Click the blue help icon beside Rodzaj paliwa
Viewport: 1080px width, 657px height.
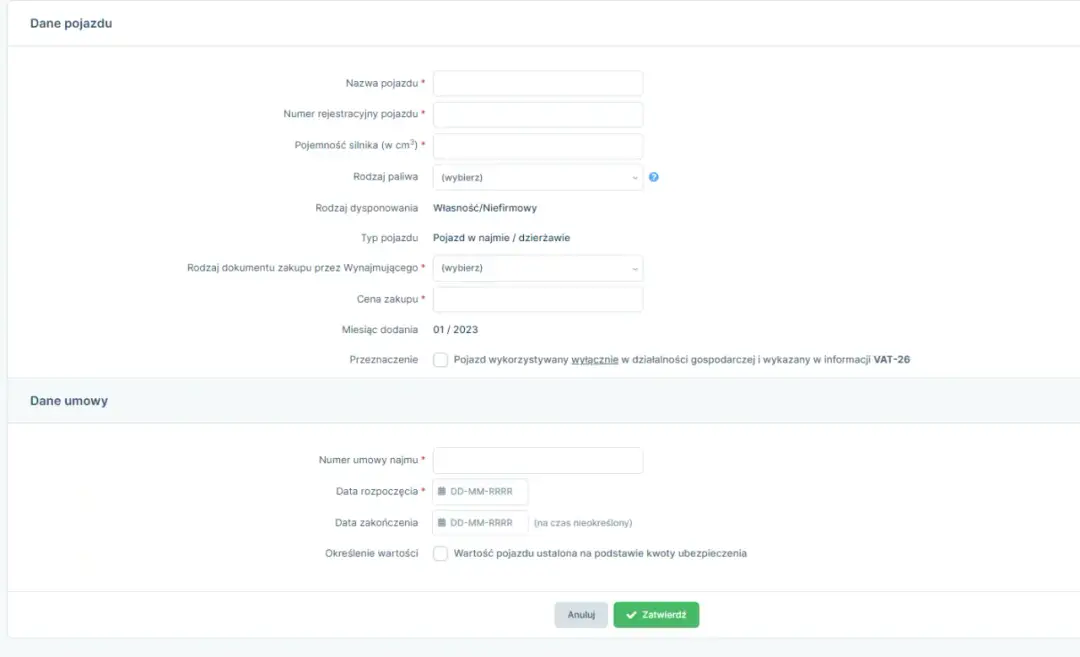[654, 177]
